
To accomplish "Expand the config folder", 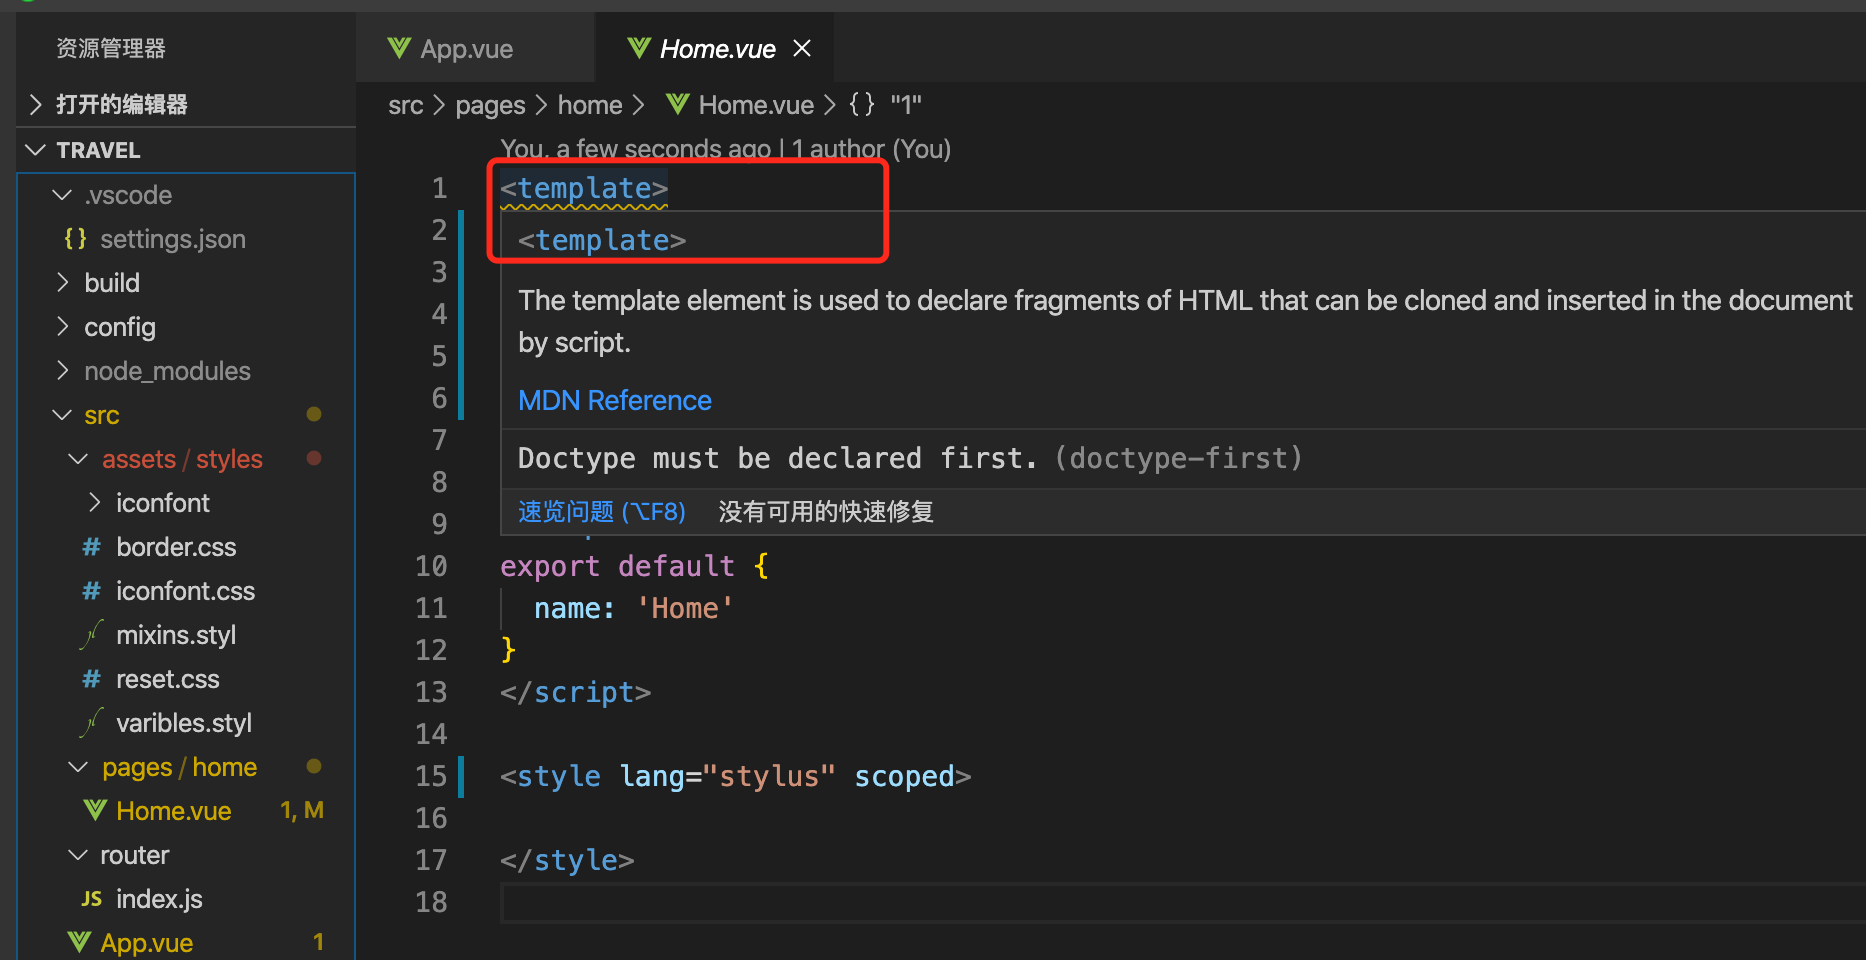I will point(119,327).
